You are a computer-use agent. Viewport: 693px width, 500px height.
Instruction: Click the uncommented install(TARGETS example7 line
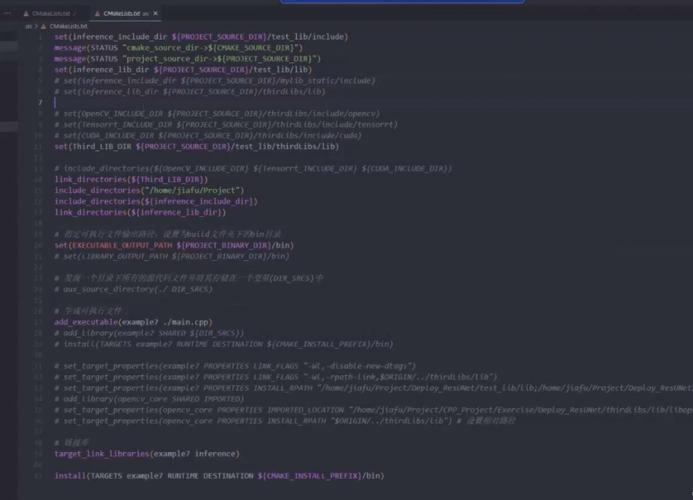pos(219,476)
